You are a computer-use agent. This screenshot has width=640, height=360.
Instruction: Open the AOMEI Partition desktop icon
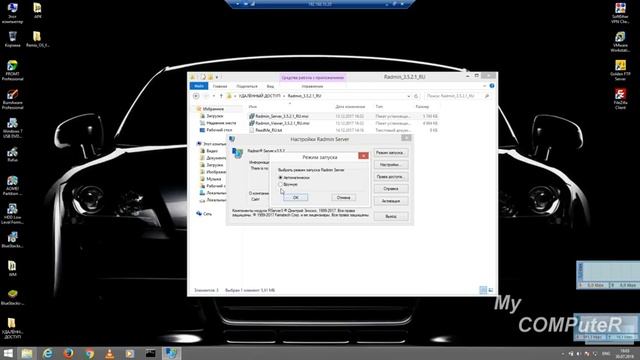tap(12, 186)
